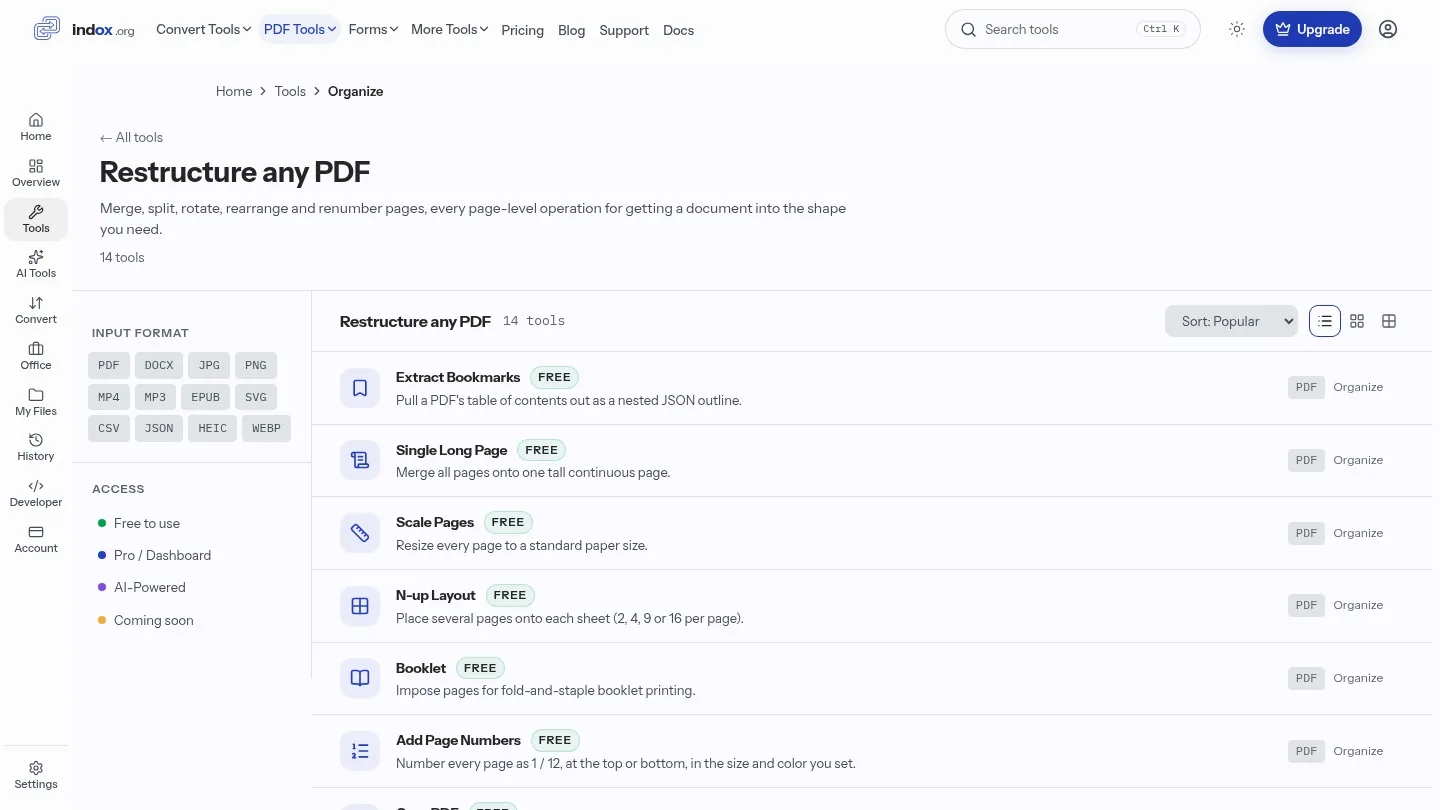Open Account in the left sidebar
1440x810 pixels.
pos(36,539)
